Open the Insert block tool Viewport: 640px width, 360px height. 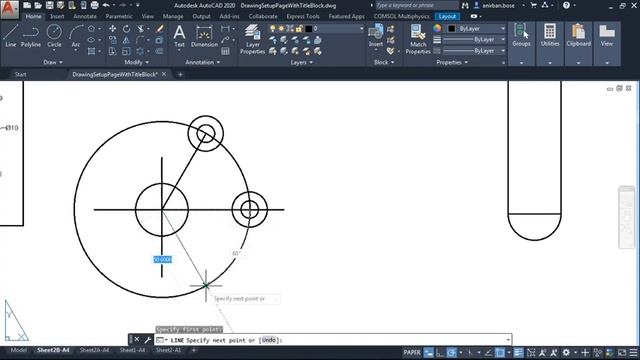(x=376, y=36)
